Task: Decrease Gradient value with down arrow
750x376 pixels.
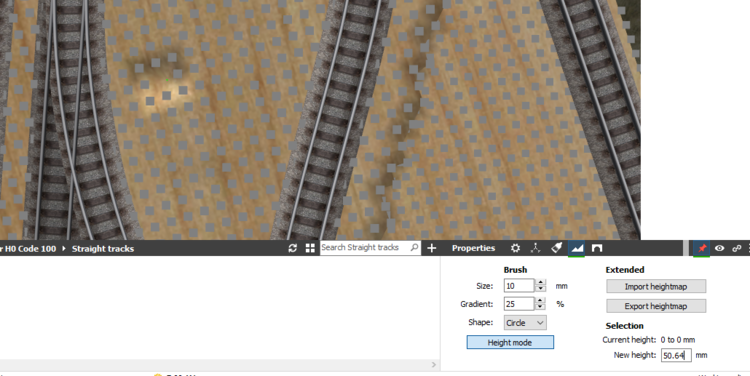Action: click(x=540, y=307)
